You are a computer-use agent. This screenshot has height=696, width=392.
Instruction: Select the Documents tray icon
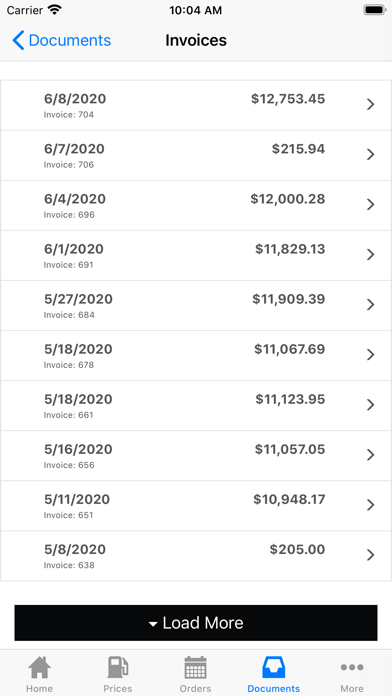(273, 668)
